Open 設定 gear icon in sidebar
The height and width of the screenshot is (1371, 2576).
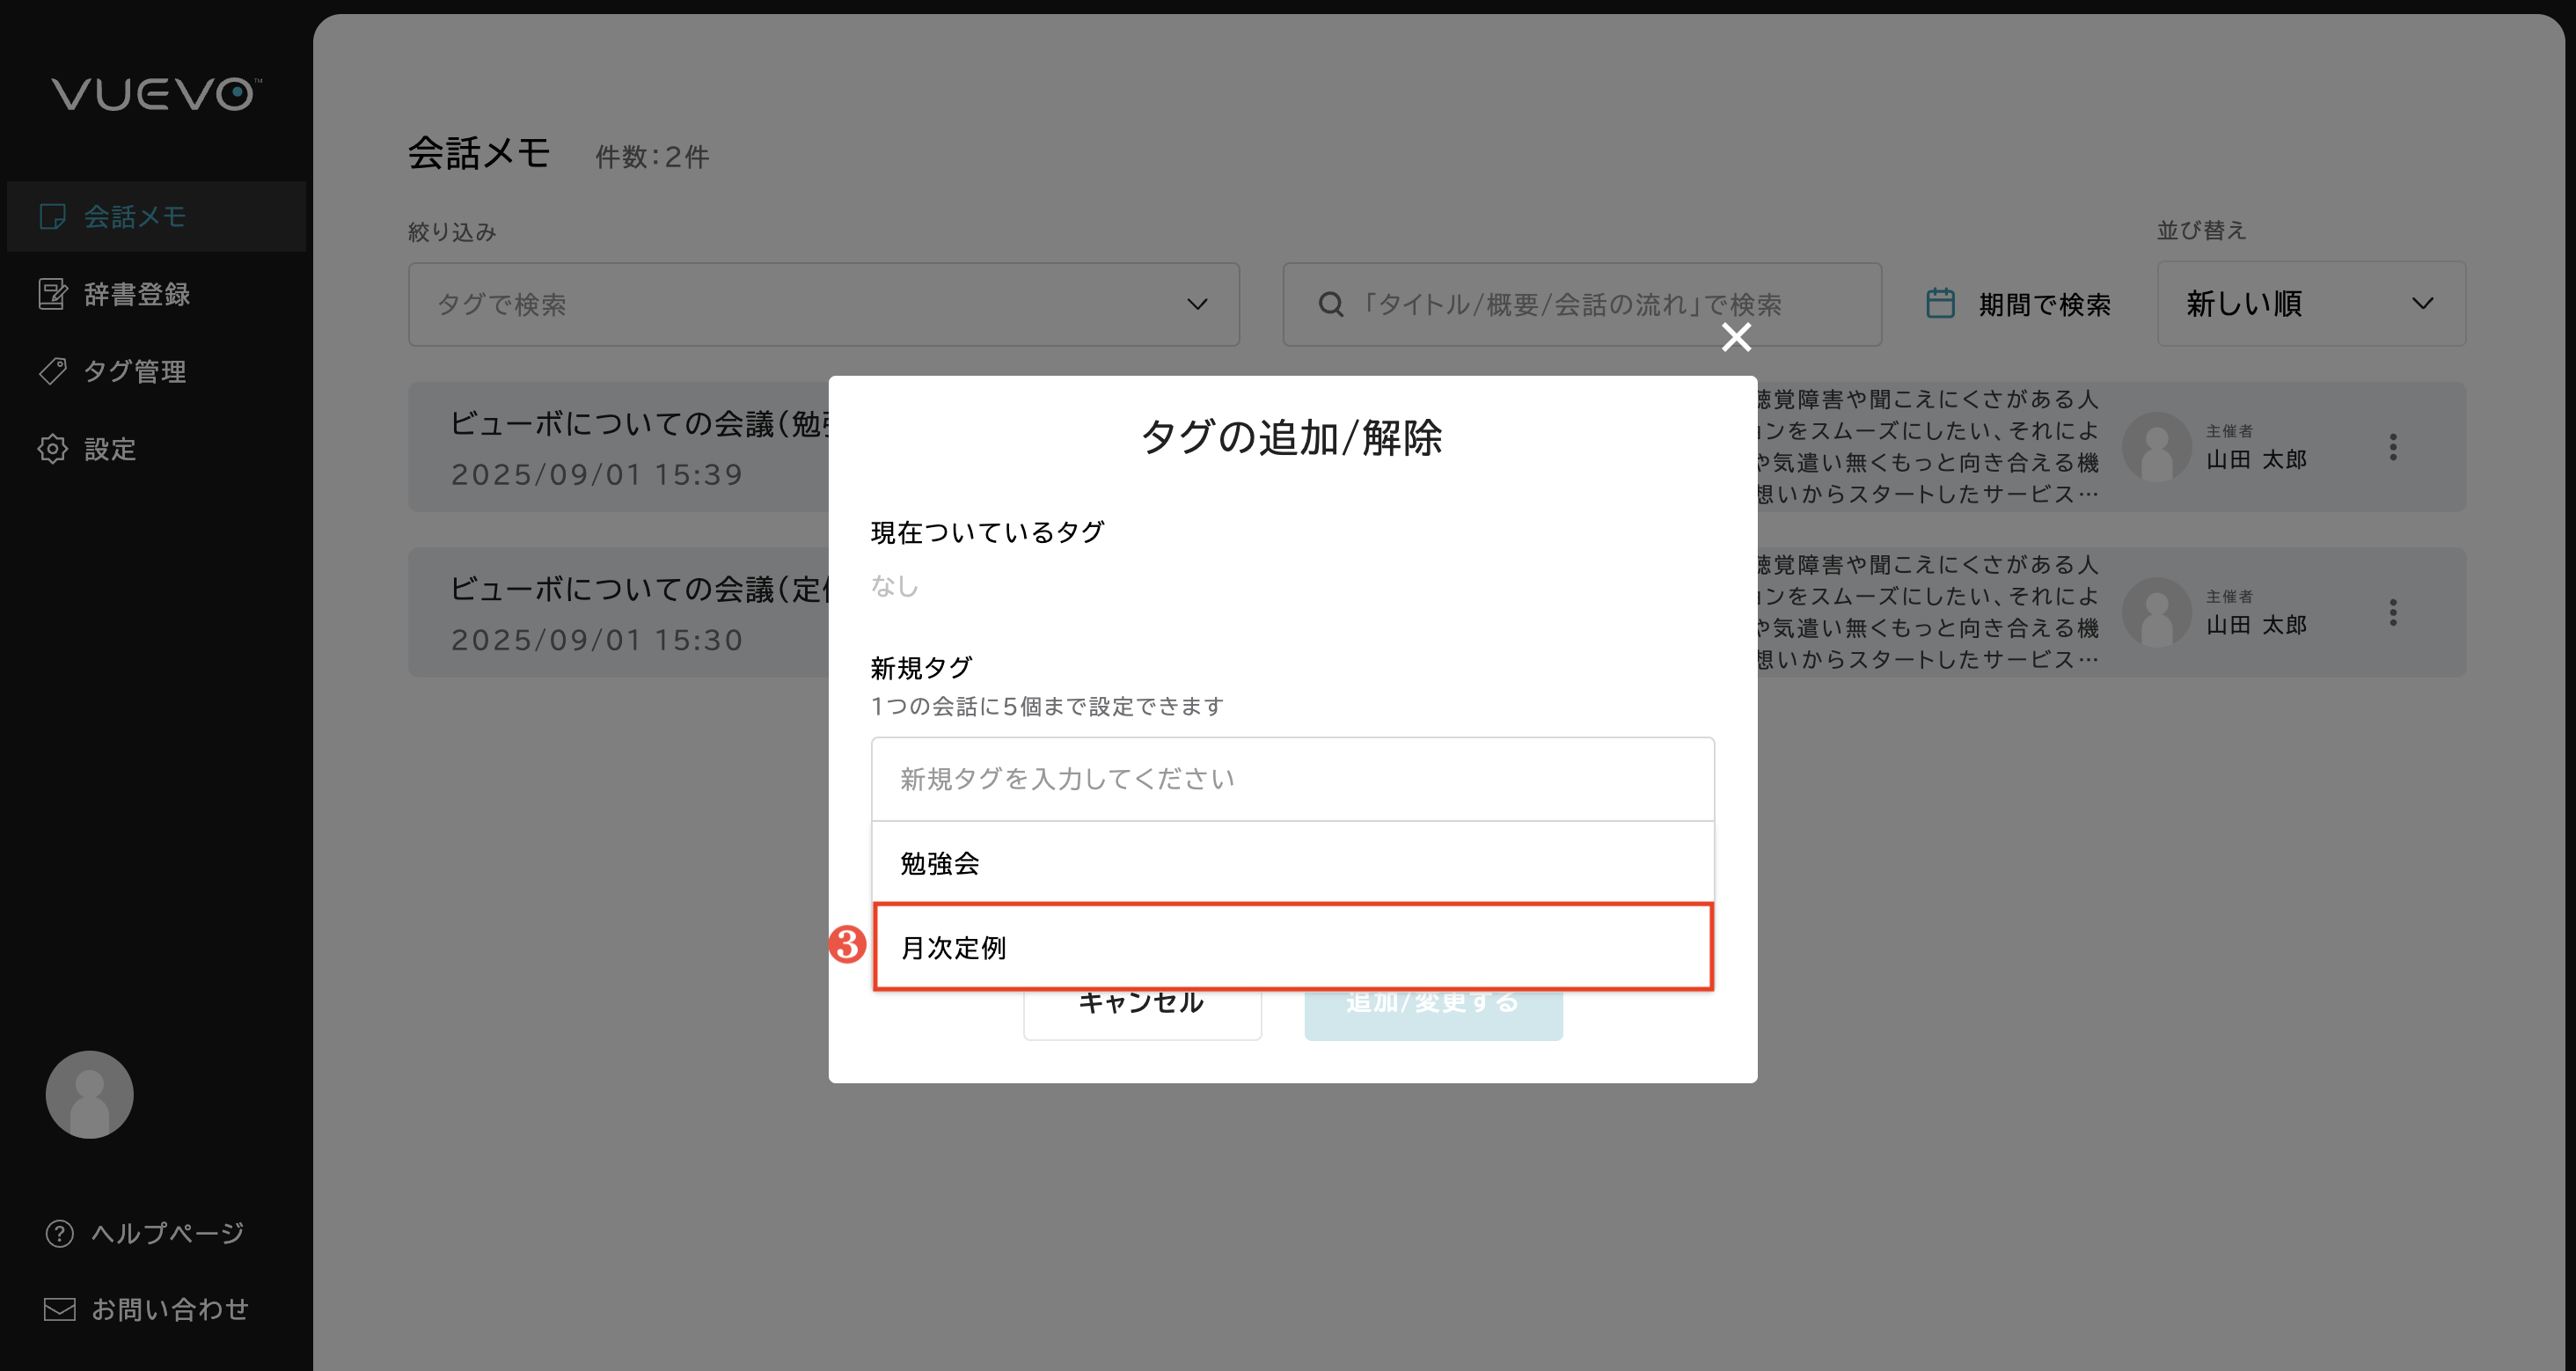point(52,449)
